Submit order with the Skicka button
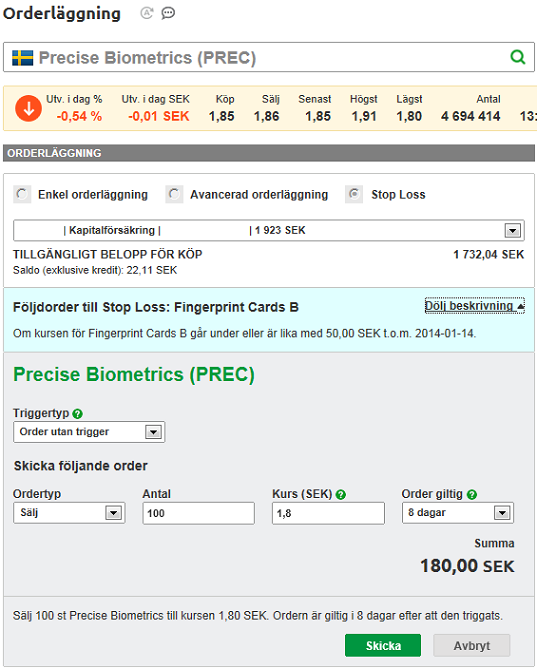The width and height of the screenshot is (537, 669). tap(383, 645)
